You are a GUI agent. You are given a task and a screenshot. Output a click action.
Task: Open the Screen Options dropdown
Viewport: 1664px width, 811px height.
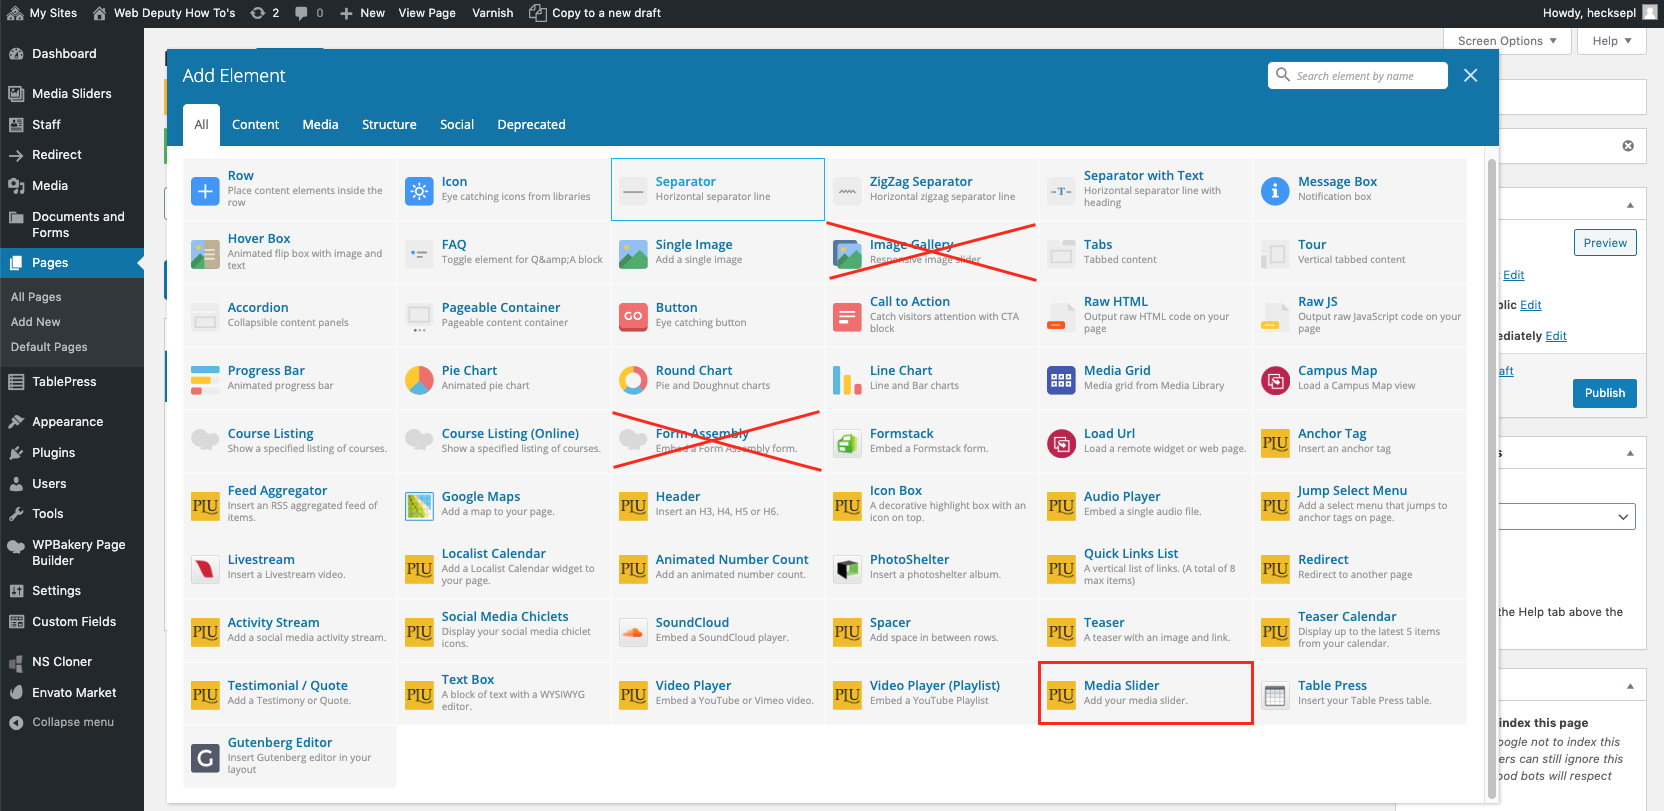(x=1506, y=41)
